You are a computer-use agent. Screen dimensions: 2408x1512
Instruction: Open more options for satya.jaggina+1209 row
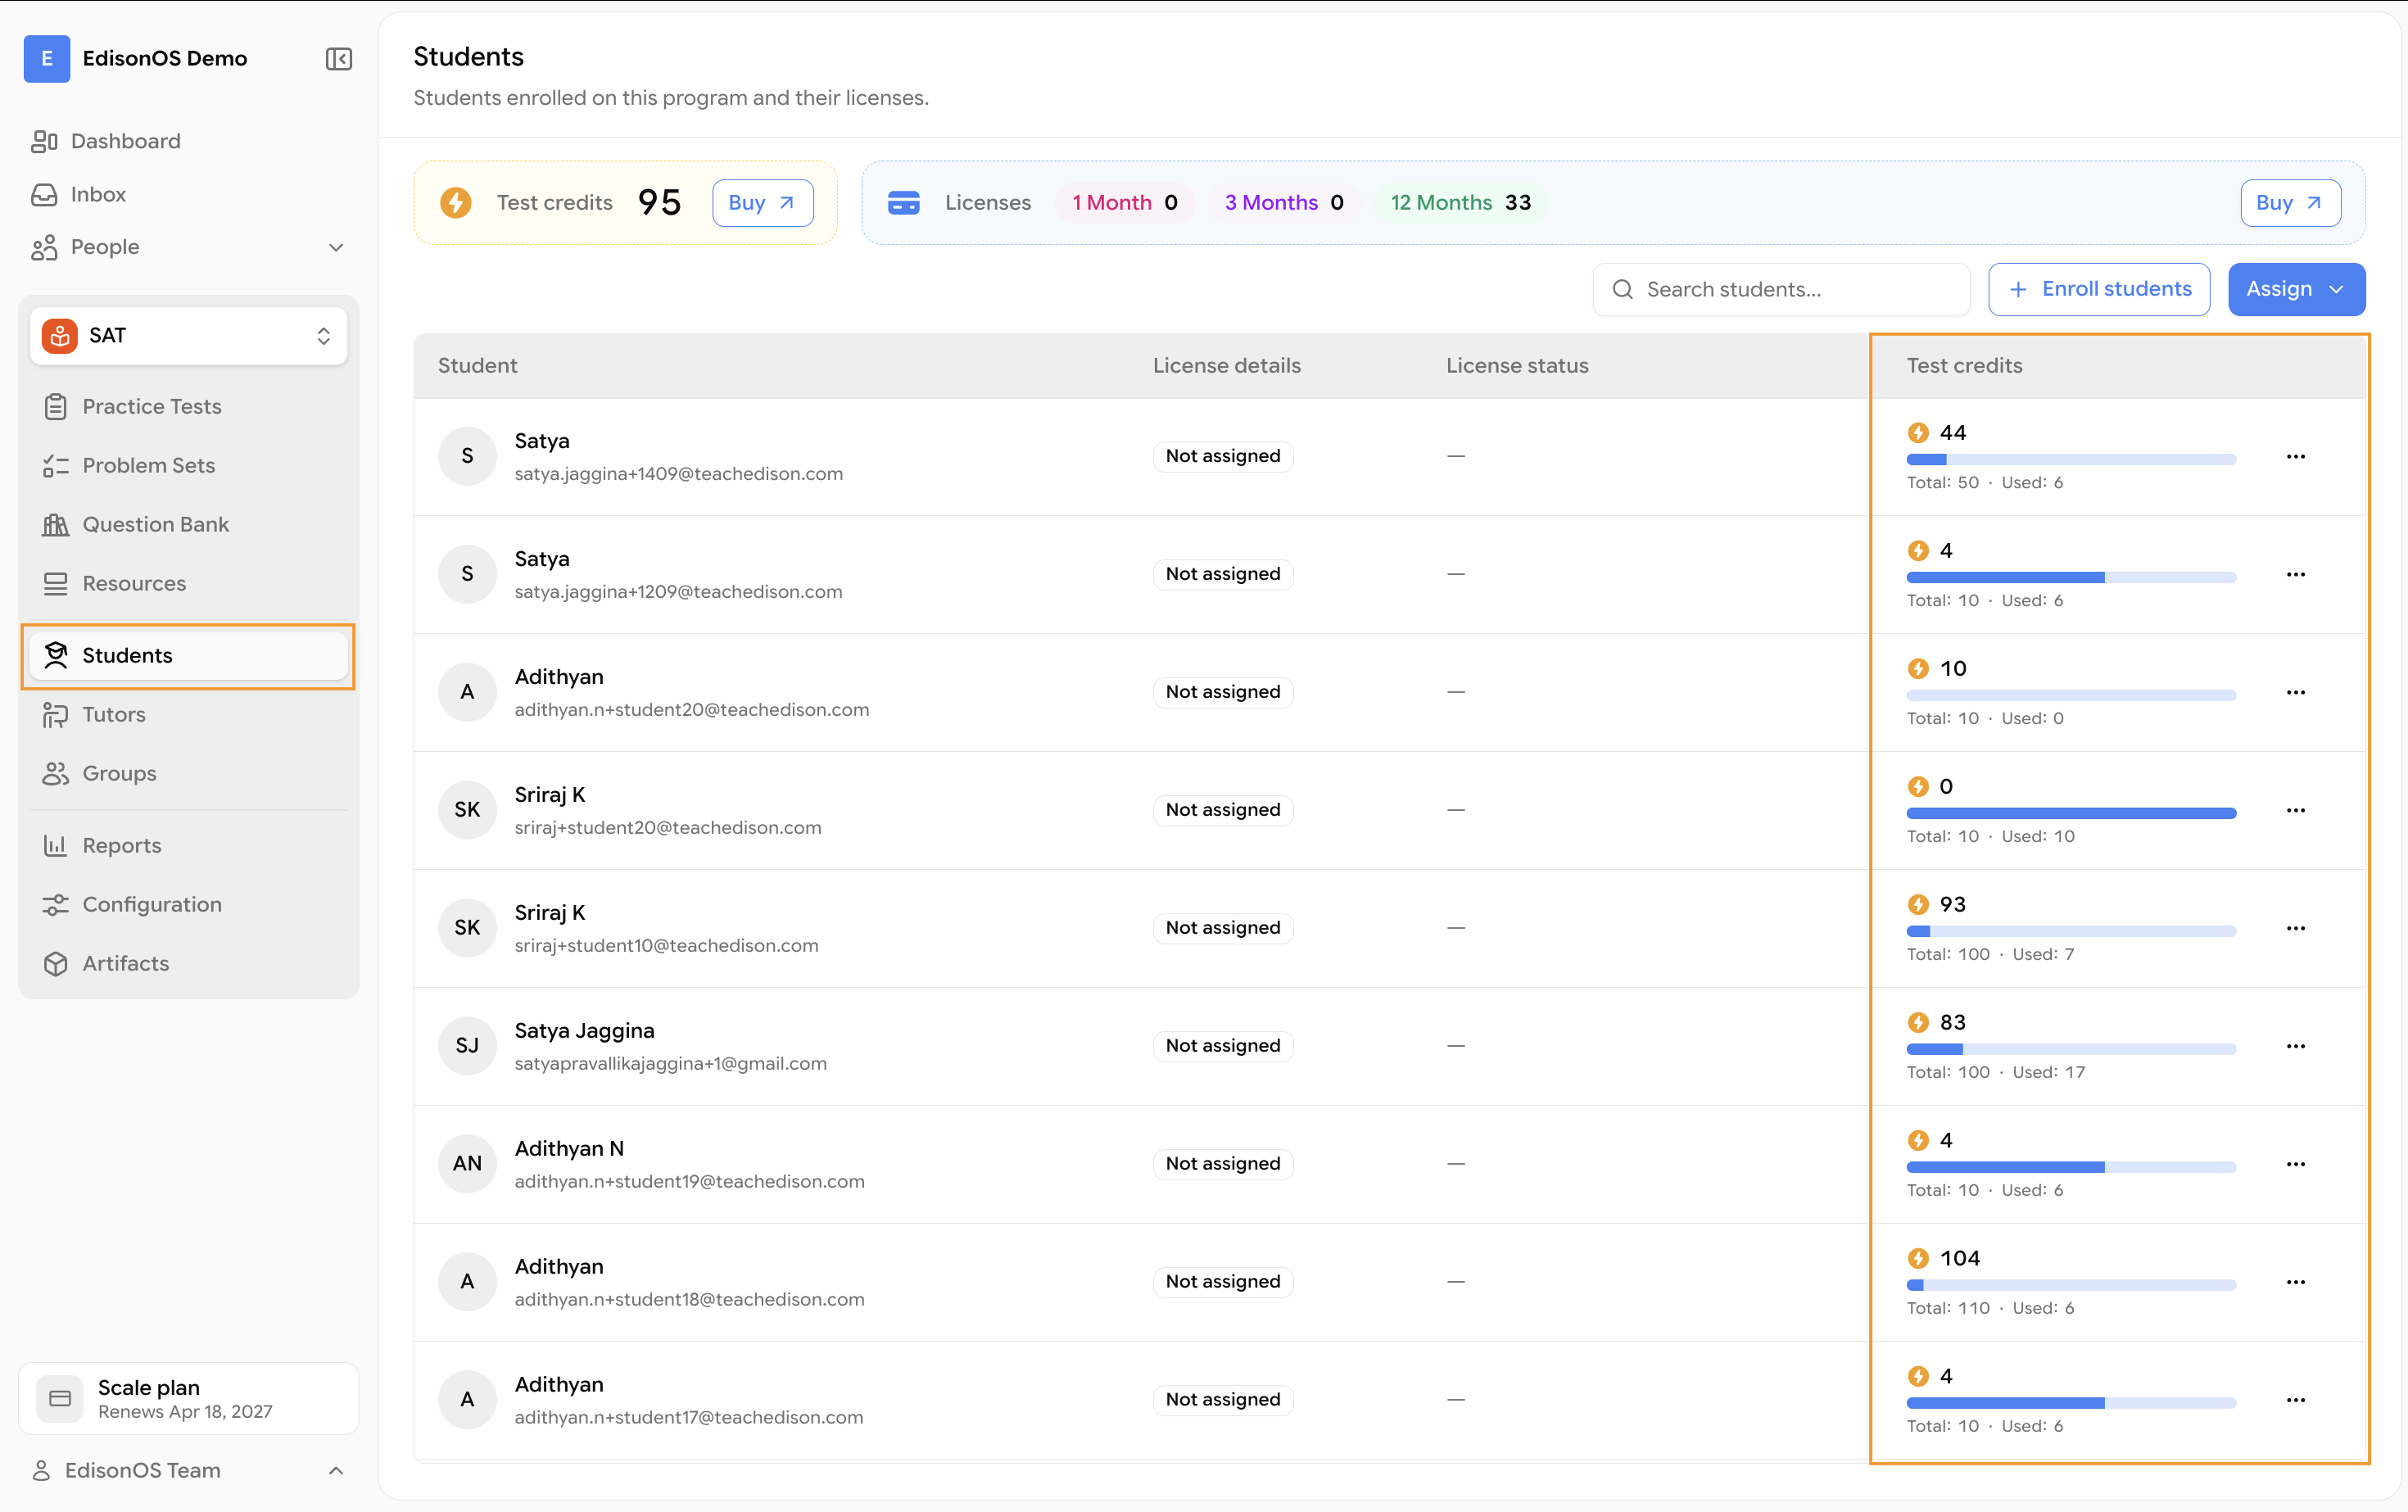point(2295,574)
